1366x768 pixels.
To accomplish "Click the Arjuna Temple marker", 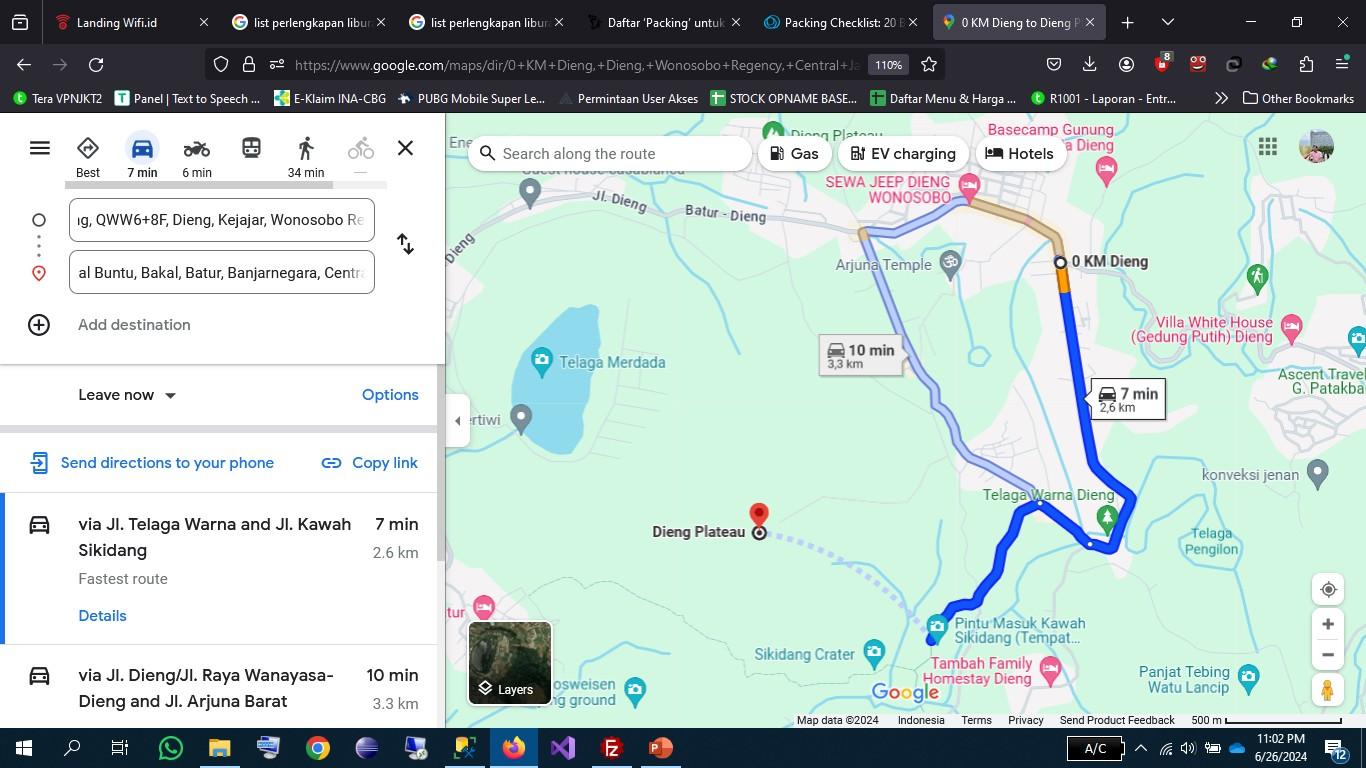I will (950, 263).
